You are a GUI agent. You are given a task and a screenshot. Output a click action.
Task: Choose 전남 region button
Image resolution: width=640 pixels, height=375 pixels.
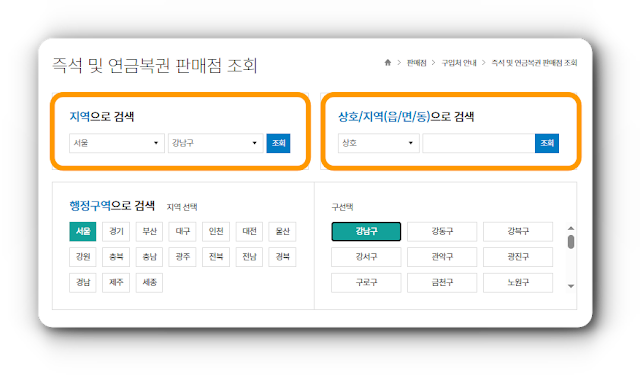pos(249,257)
